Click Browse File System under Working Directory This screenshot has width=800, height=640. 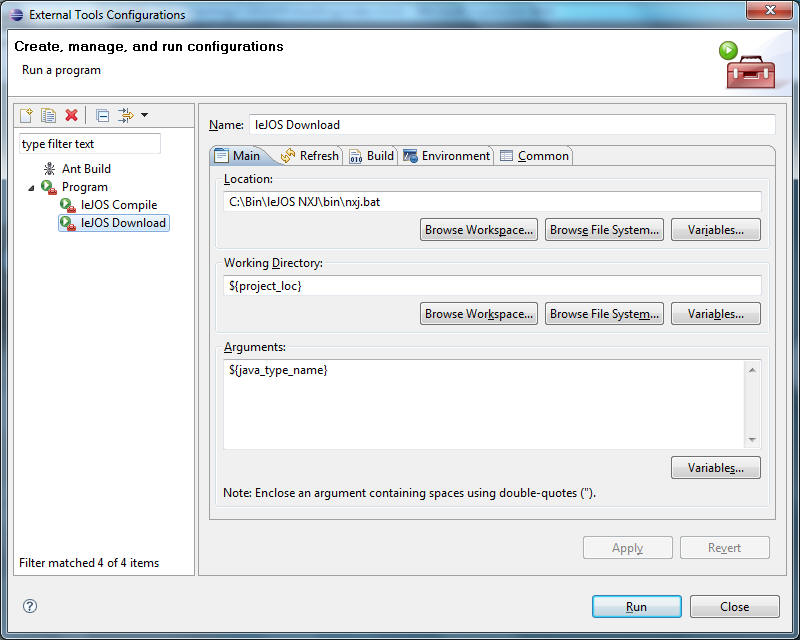click(x=604, y=313)
